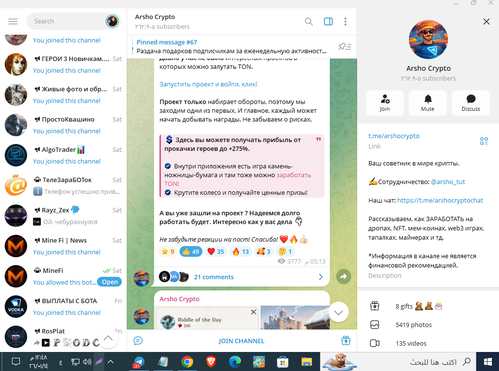
Task: Click the photos gallery icon
Action: (375, 325)
